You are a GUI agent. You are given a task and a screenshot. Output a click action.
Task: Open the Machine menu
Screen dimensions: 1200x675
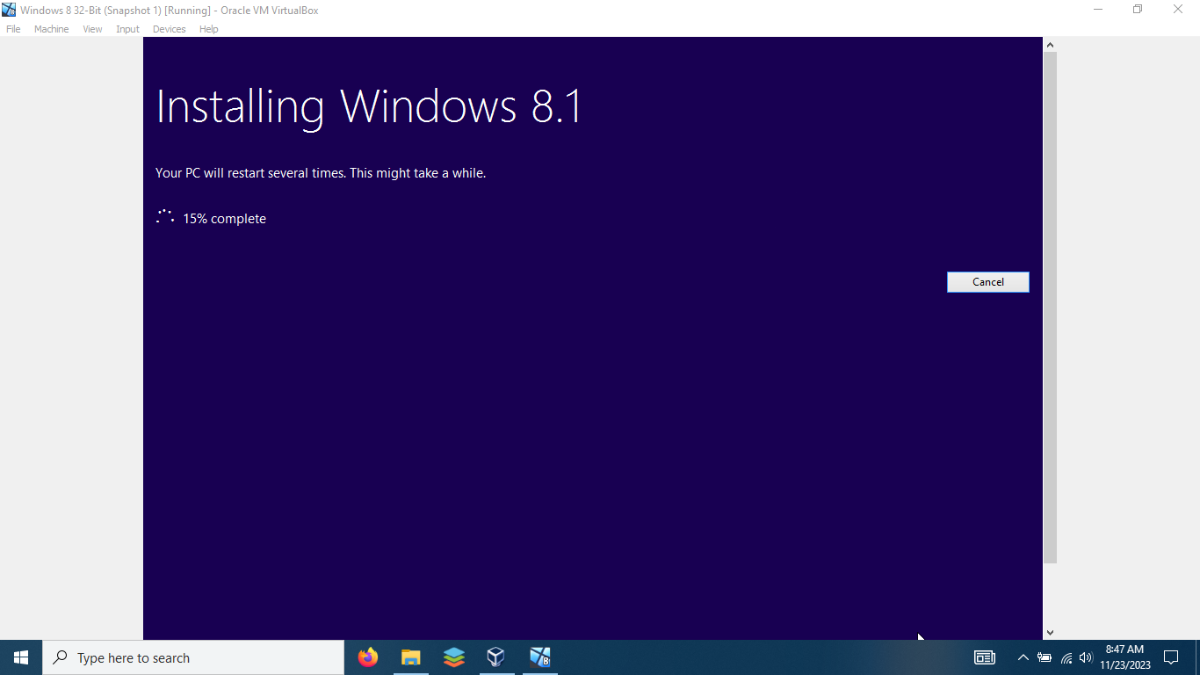[x=51, y=29]
